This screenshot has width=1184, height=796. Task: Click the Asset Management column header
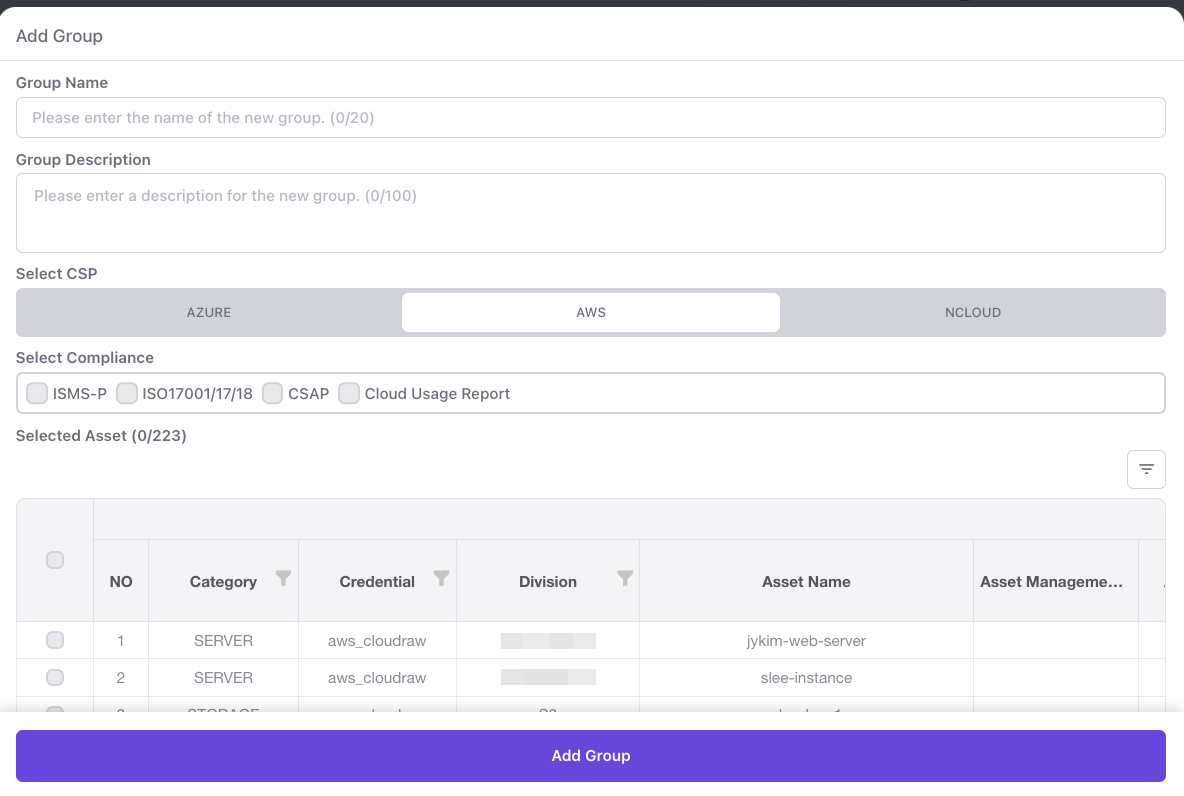point(1051,582)
